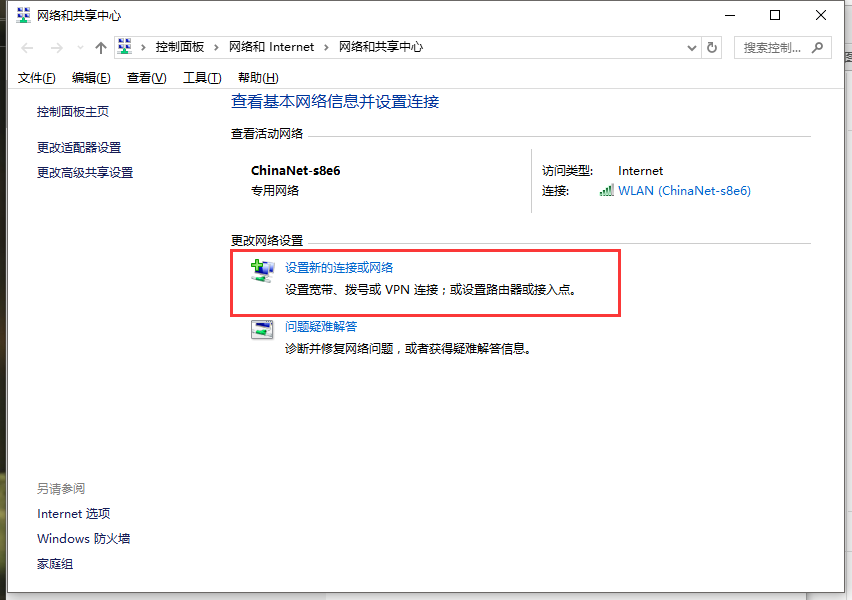
Task: Open Windows 防火墙
Action: [x=84, y=539]
